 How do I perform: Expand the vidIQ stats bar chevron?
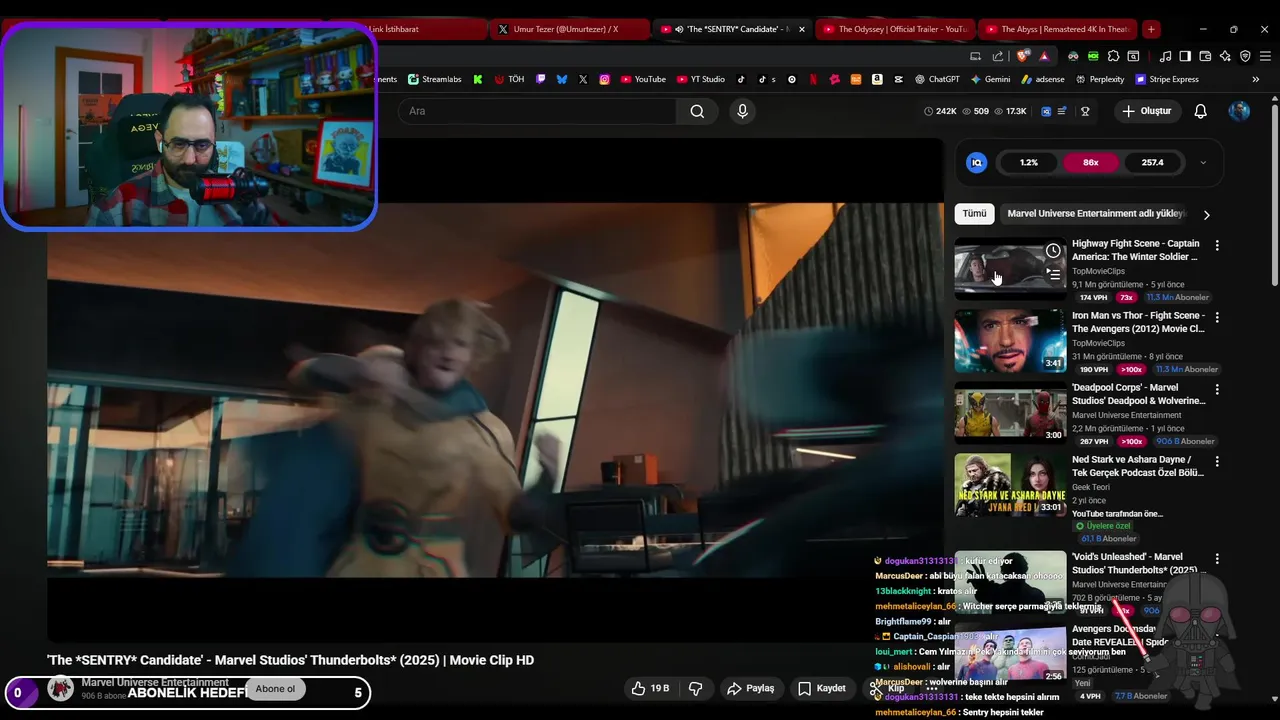pyautogui.click(x=1203, y=162)
